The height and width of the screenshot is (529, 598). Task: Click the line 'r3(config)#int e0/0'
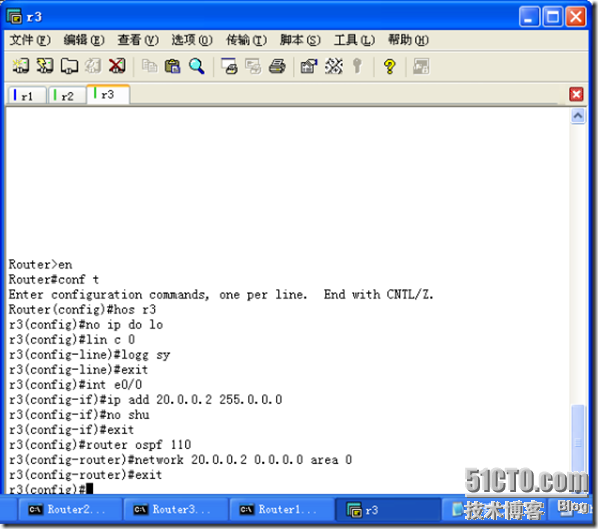click(x=75, y=384)
